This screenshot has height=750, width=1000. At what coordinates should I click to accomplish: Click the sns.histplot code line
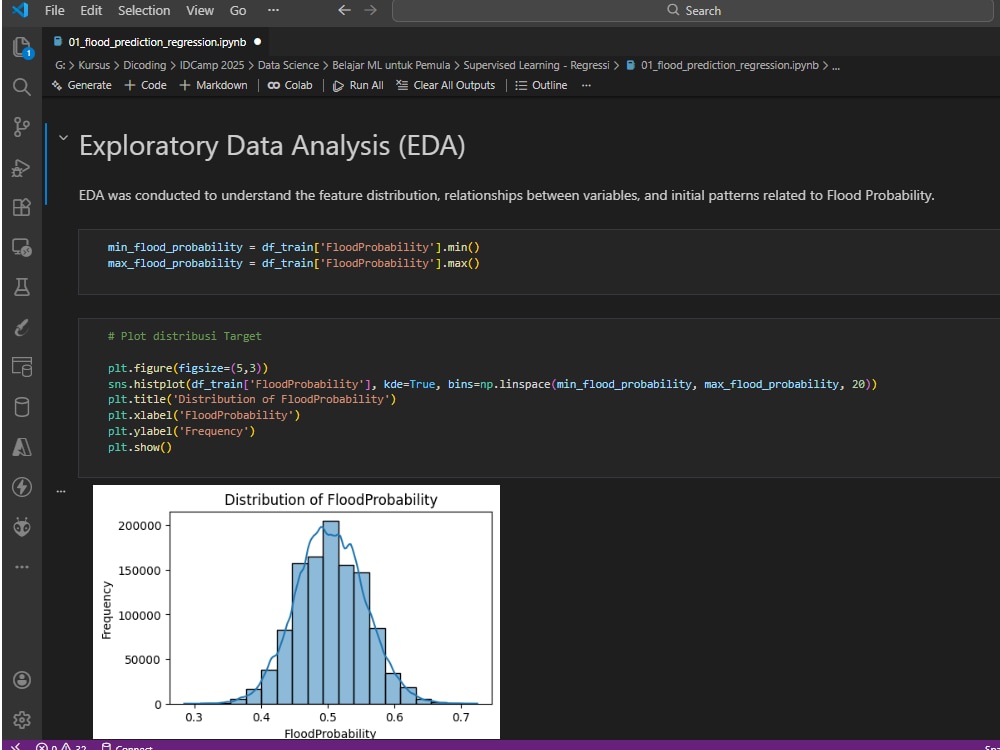point(492,384)
